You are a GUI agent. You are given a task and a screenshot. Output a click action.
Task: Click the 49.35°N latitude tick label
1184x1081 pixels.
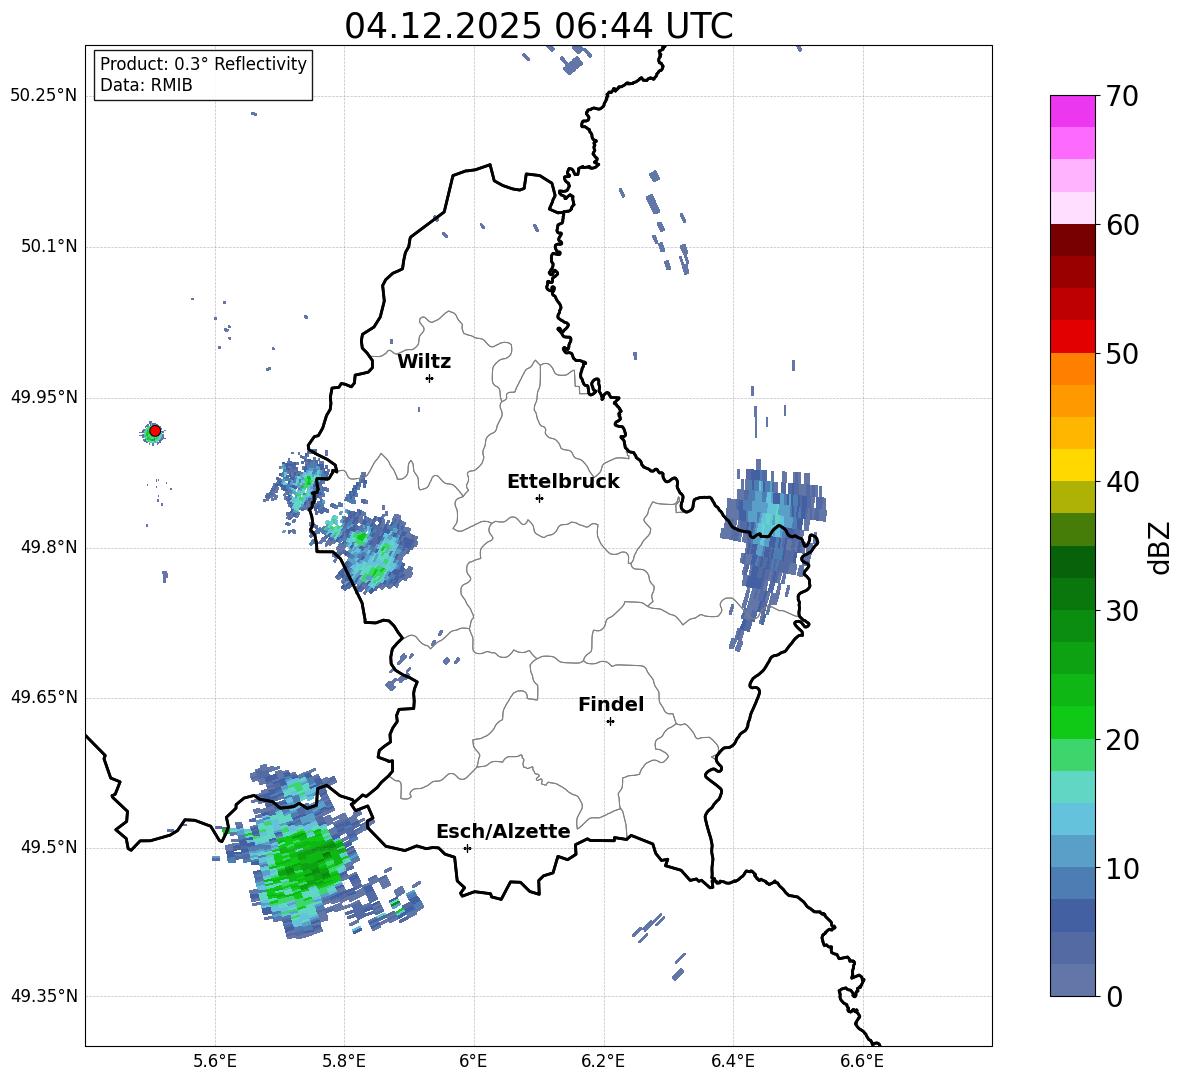point(44,996)
